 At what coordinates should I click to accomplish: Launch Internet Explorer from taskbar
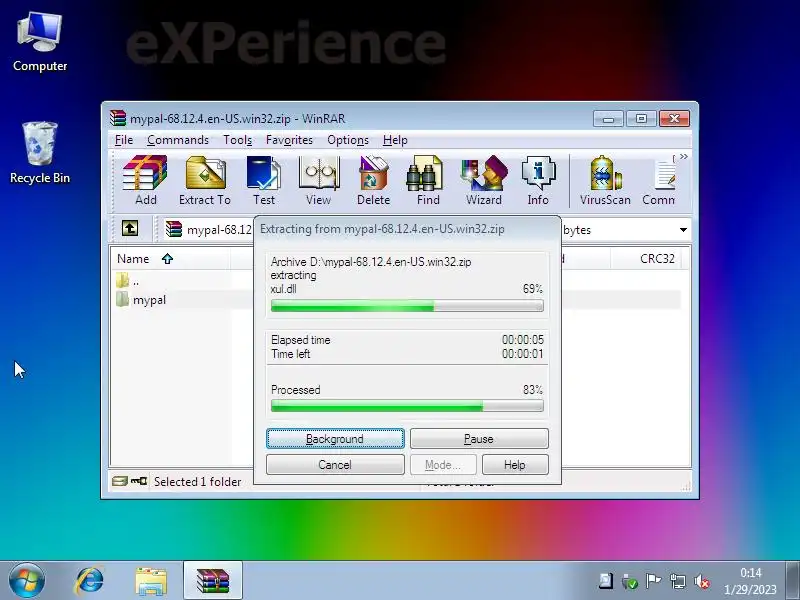tap(89, 581)
